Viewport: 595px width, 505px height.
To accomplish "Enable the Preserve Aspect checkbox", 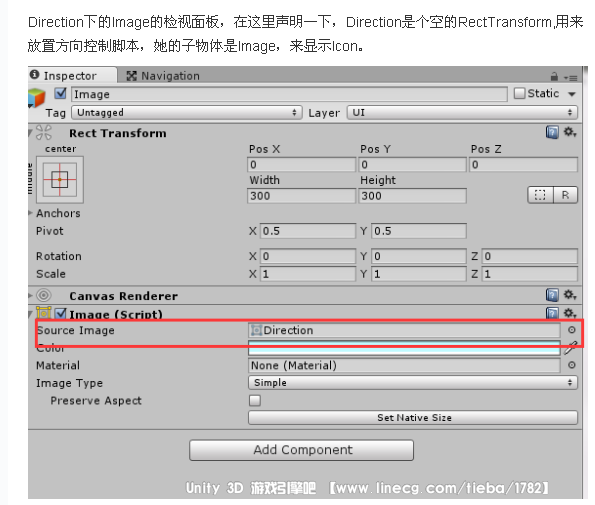I will coord(255,400).
